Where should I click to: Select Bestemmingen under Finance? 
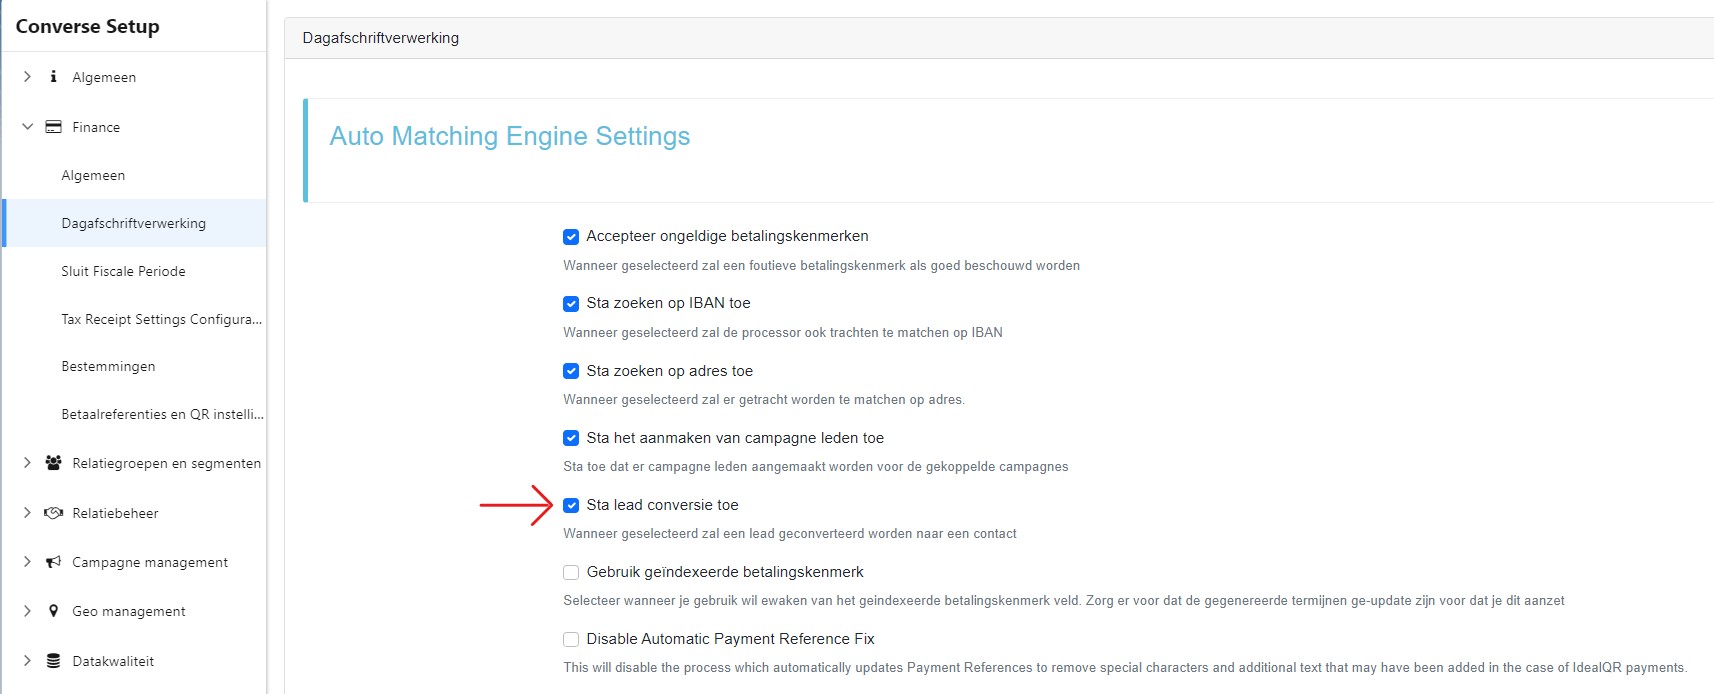[108, 366]
